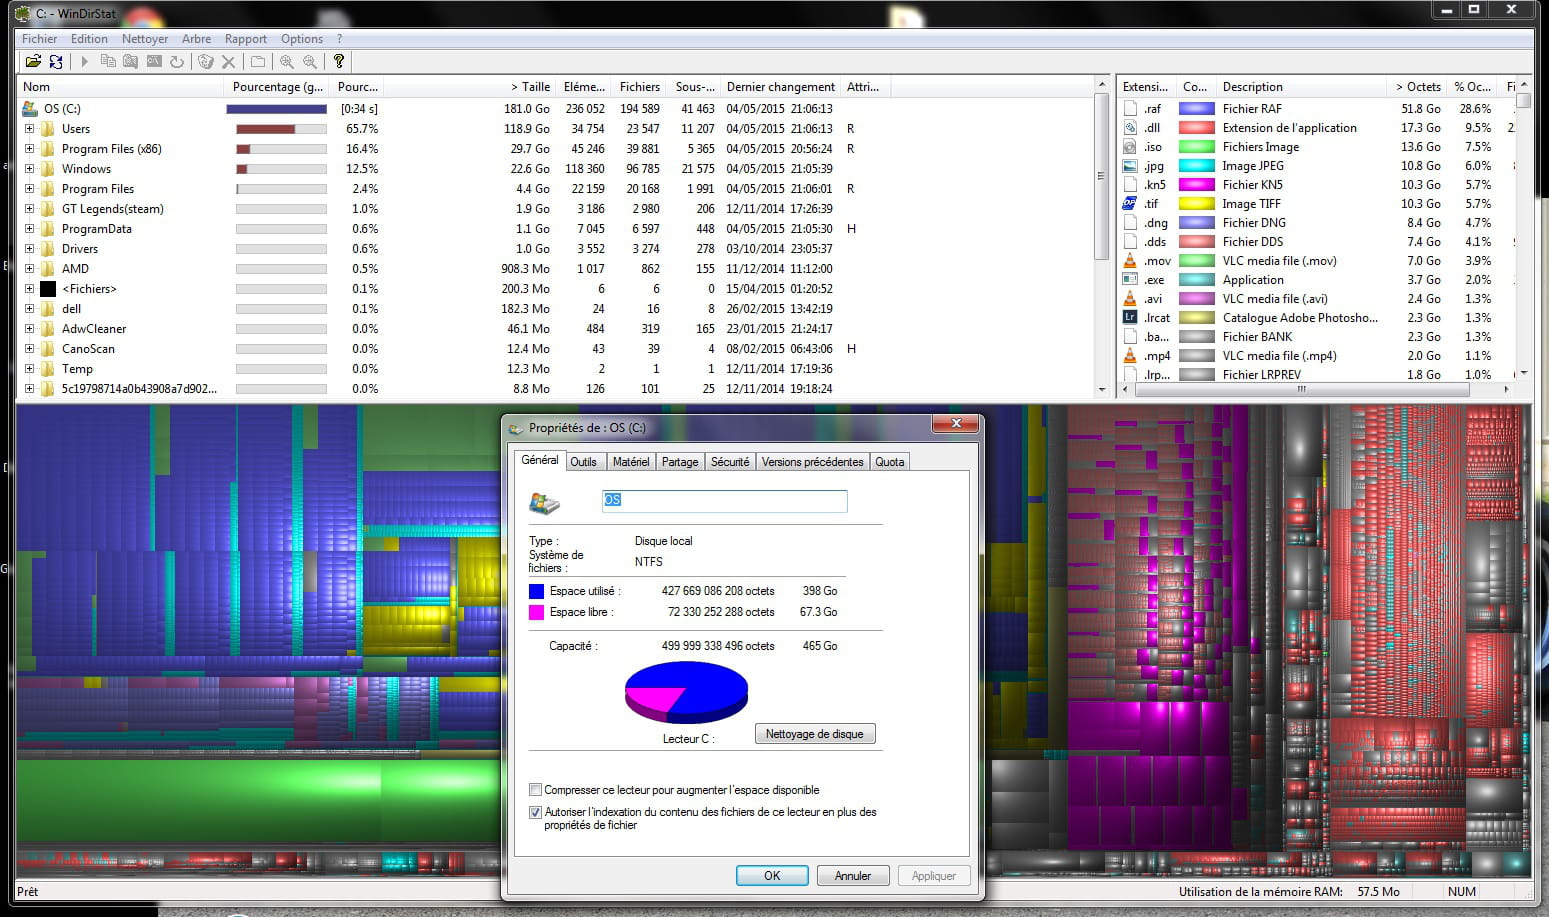Sort extensions by the Octets column header
1549x917 pixels.
point(1417,87)
